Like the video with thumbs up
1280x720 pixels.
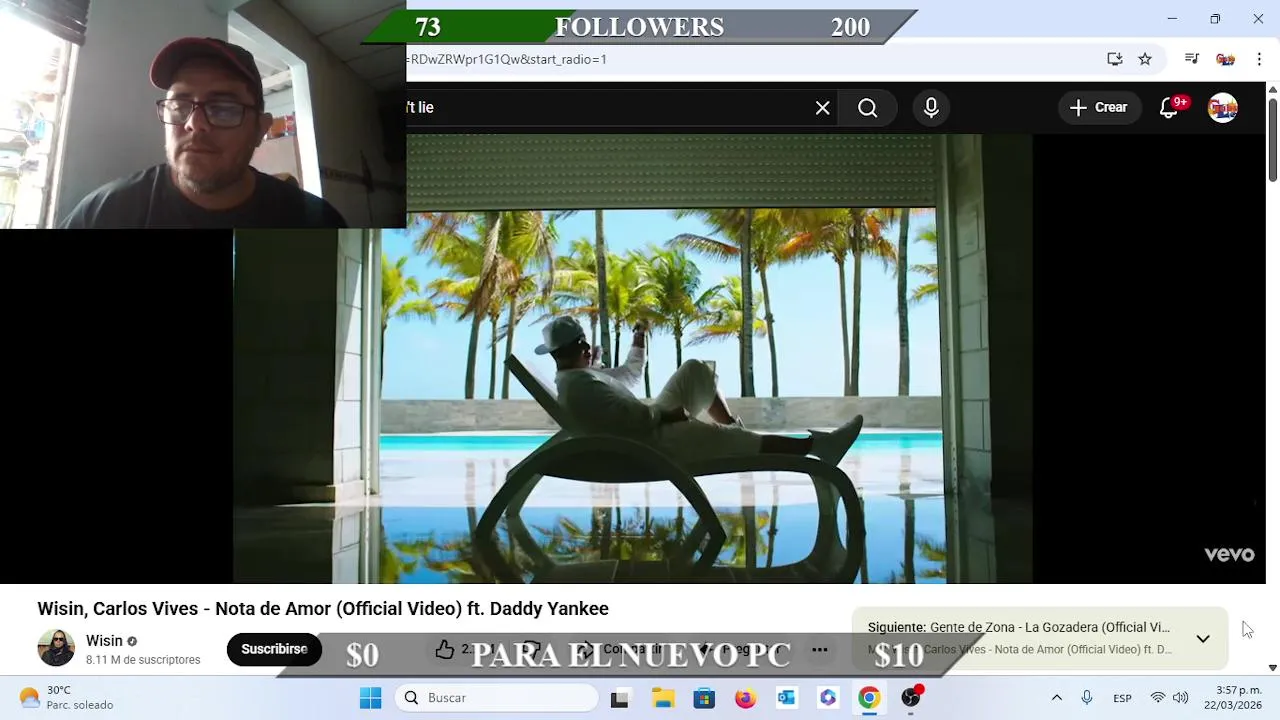tap(445, 650)
